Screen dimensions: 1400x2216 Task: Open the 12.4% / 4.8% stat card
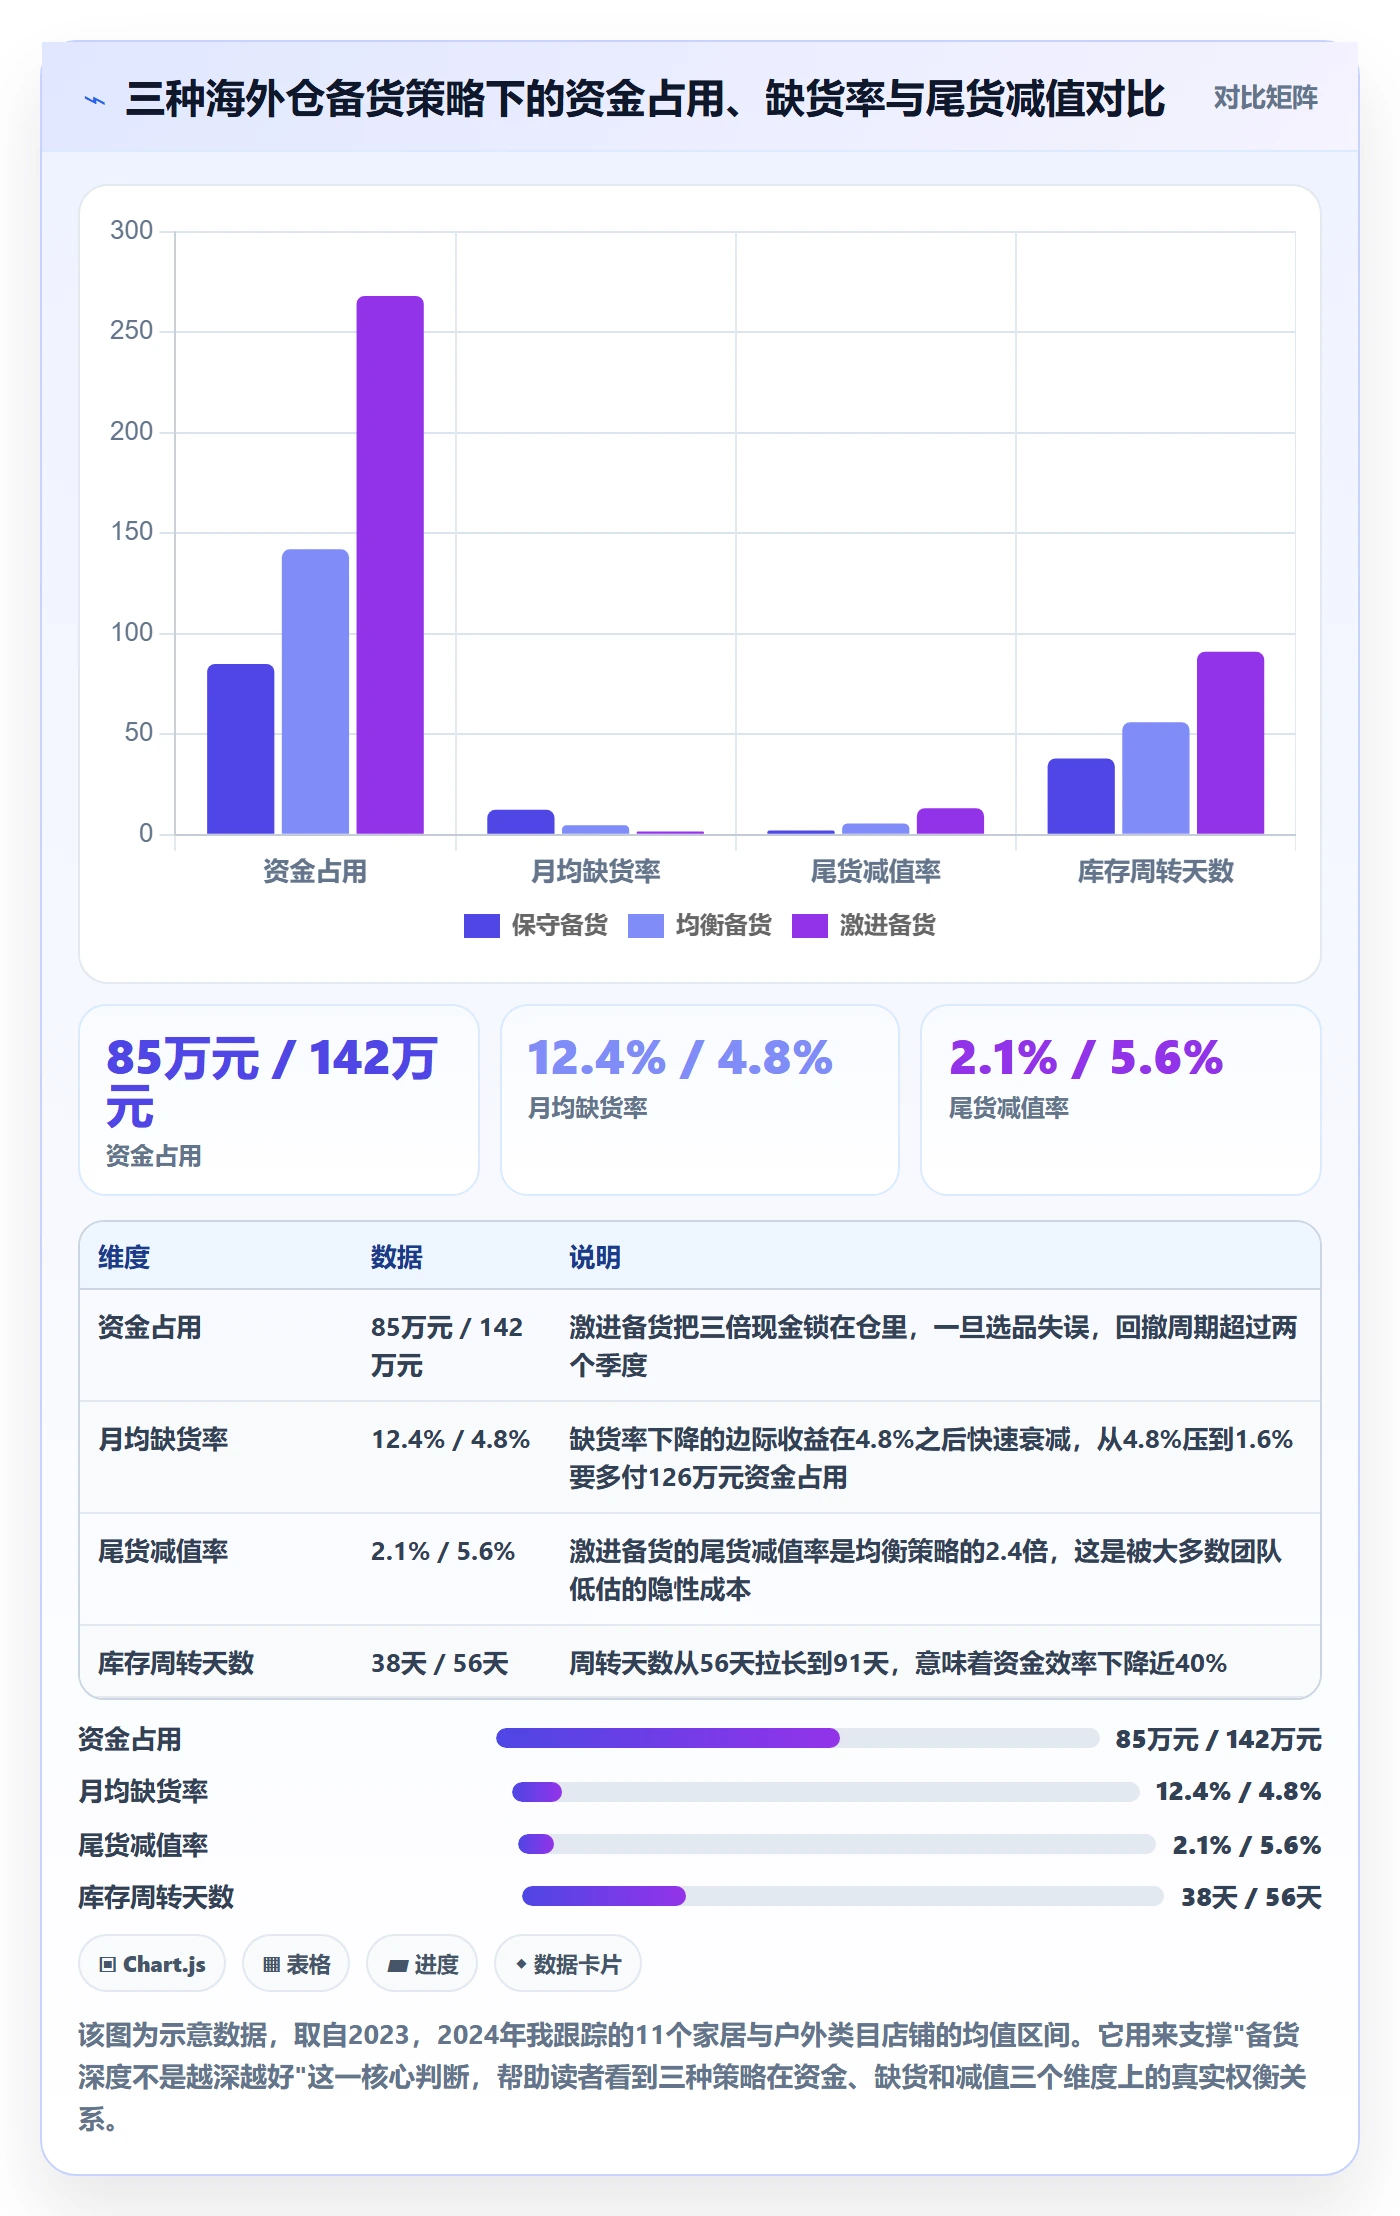pyautogui.click(x=700, y=1100)
